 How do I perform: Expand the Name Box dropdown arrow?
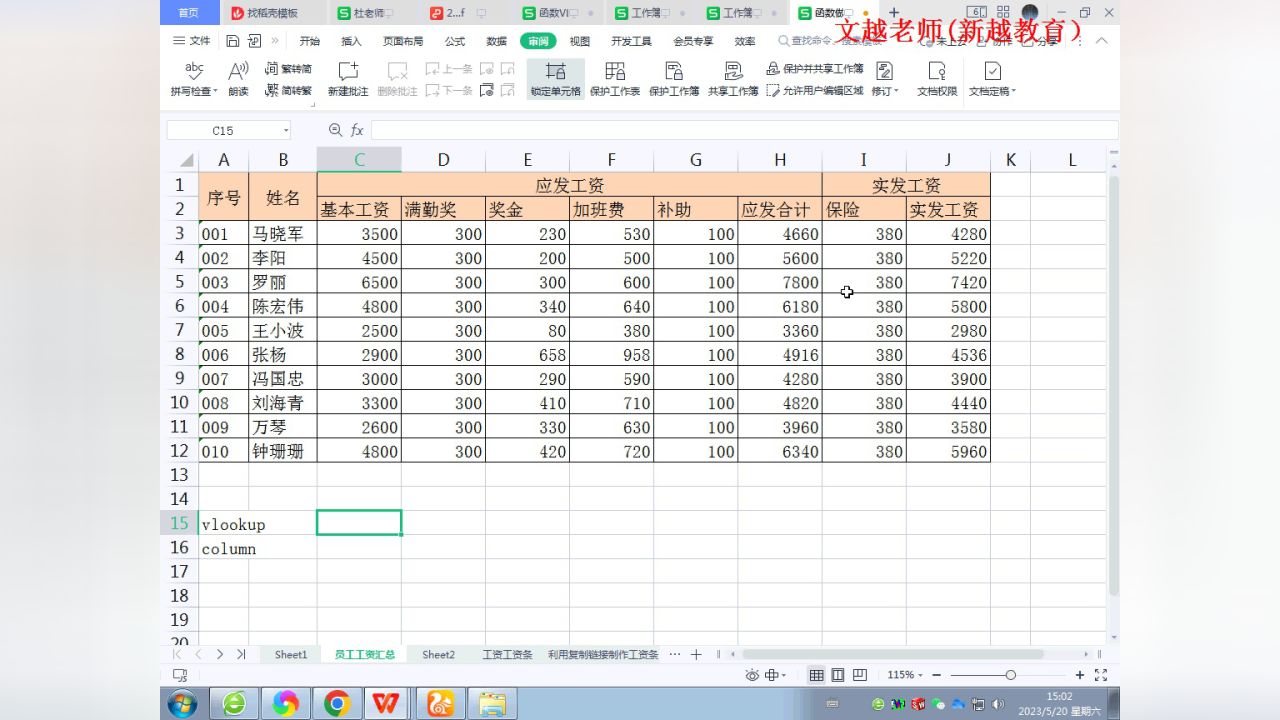coord(286,130)
